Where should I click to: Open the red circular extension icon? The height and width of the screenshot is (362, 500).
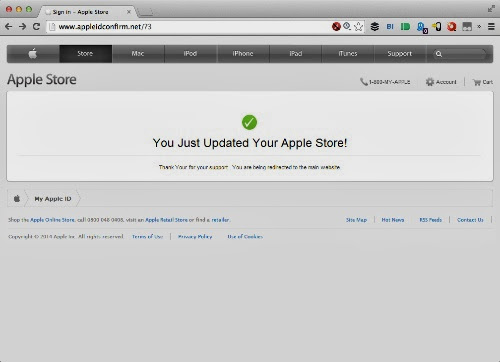click(452, 26)
